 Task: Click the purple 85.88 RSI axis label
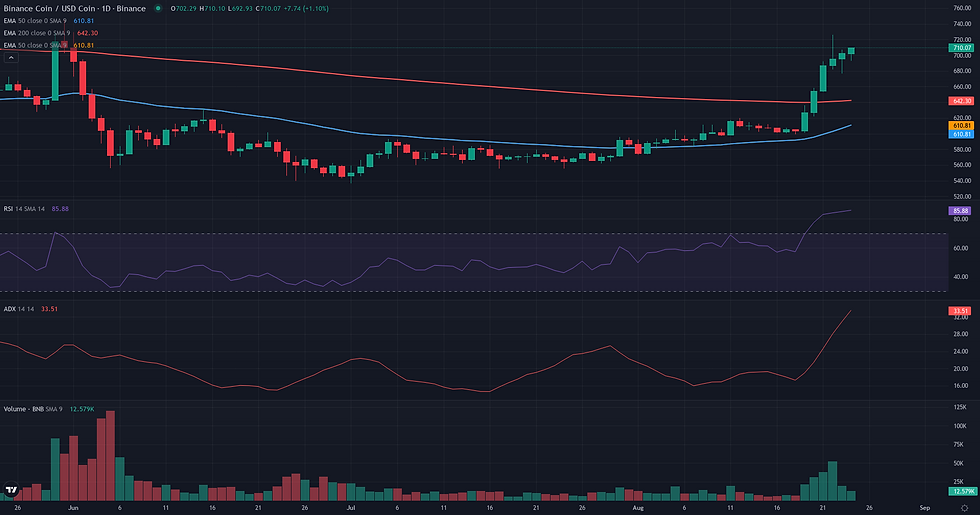click(x=961, y=211)
